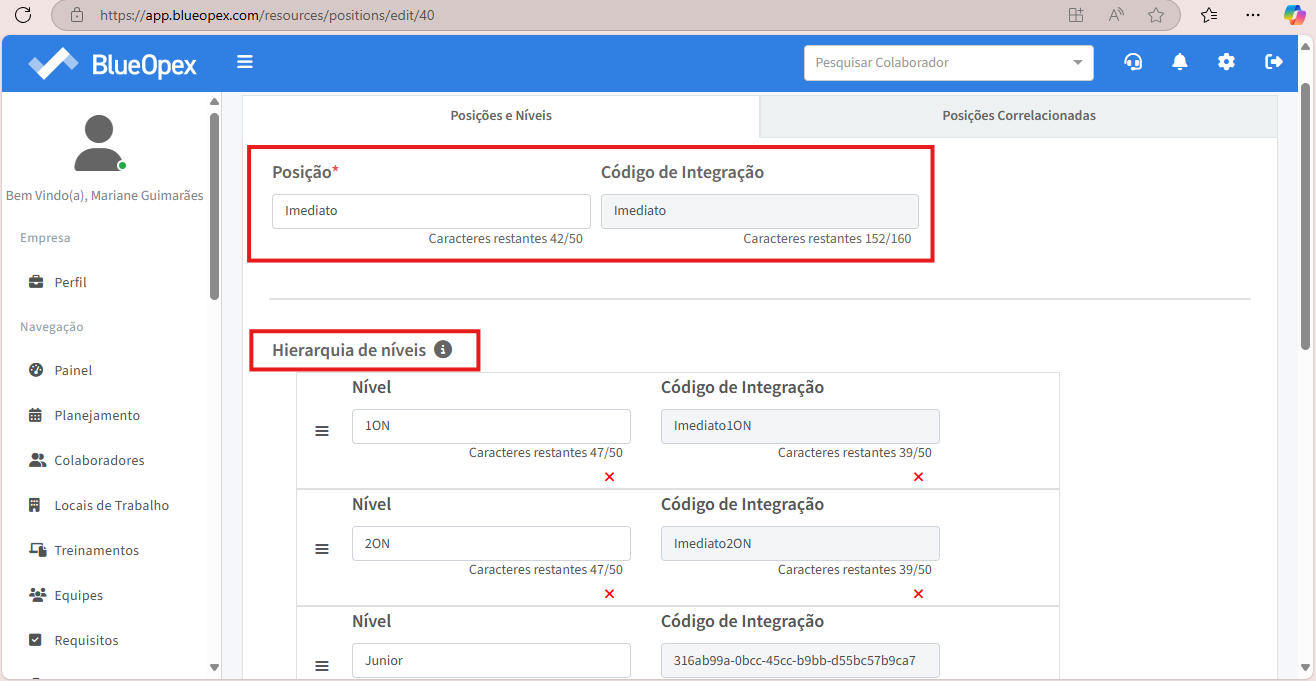The height and width of the screenshot is (681, 1316).
Task: Click the Imediato1ON integration code field
Action: (800, 426)
